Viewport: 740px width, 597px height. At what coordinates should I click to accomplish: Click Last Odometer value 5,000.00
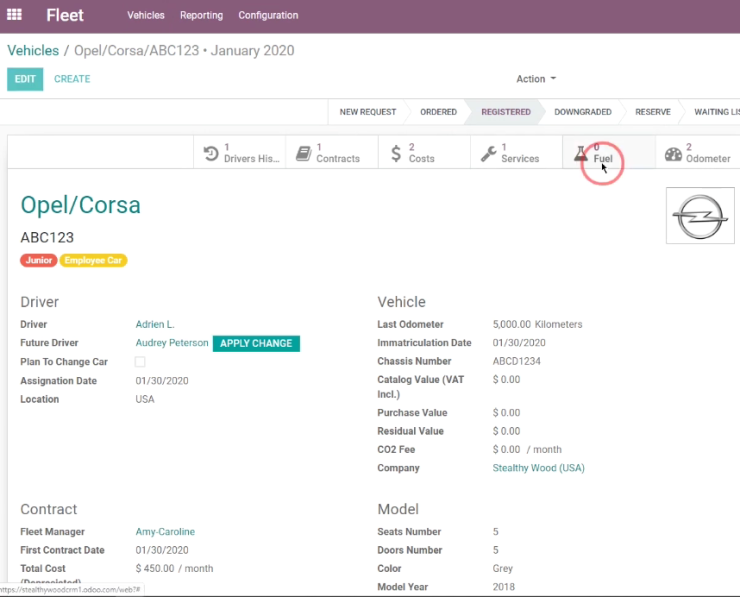(512, 324)
